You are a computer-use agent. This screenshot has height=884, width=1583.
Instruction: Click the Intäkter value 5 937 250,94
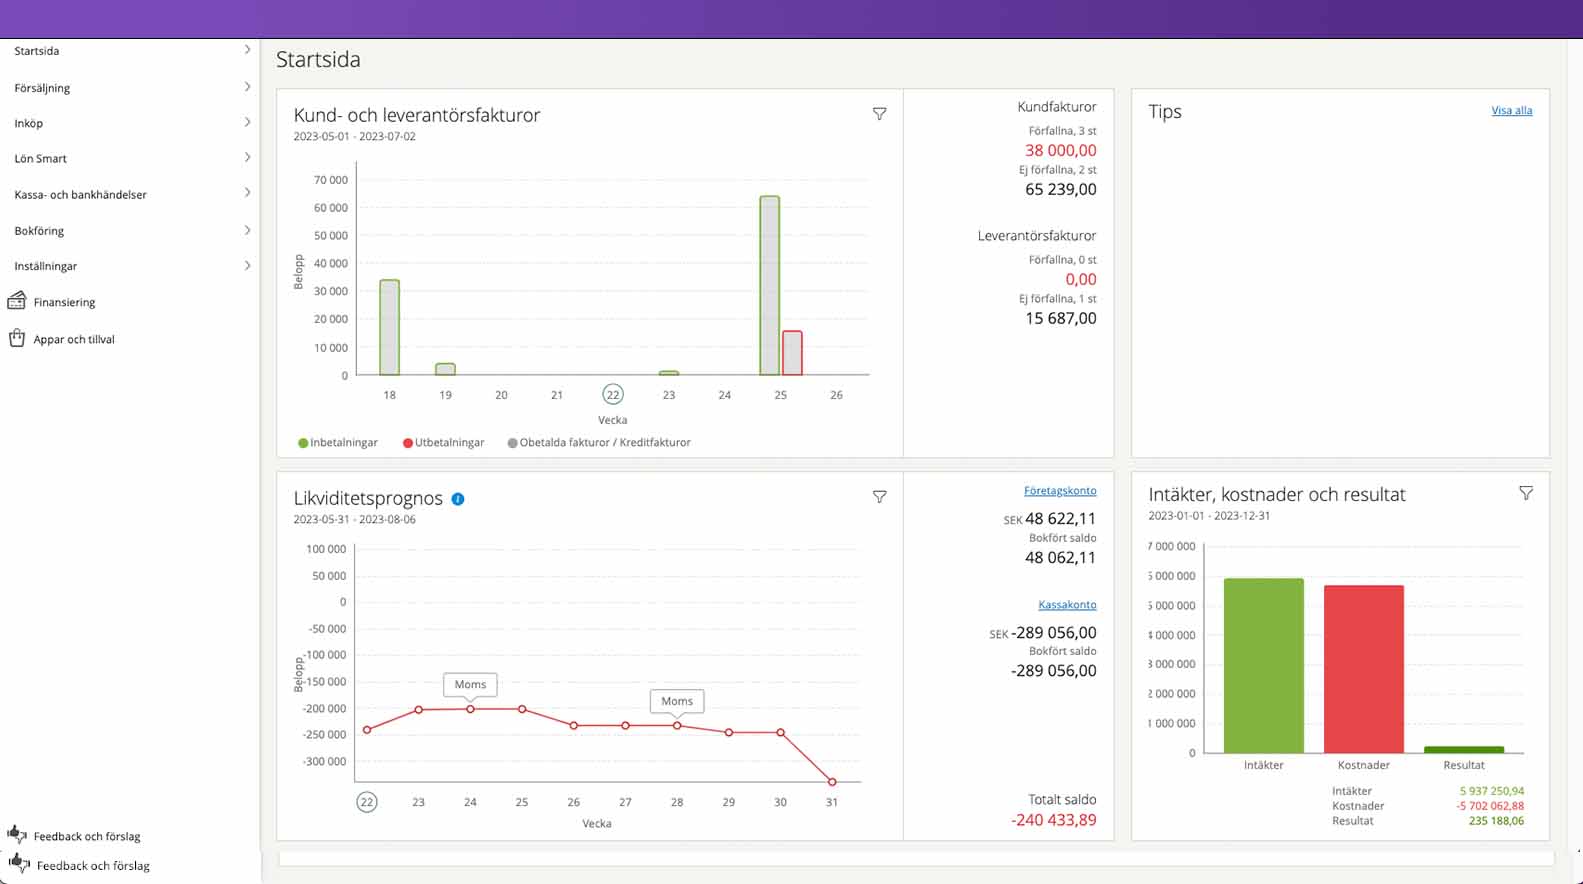click(1492, 791)
